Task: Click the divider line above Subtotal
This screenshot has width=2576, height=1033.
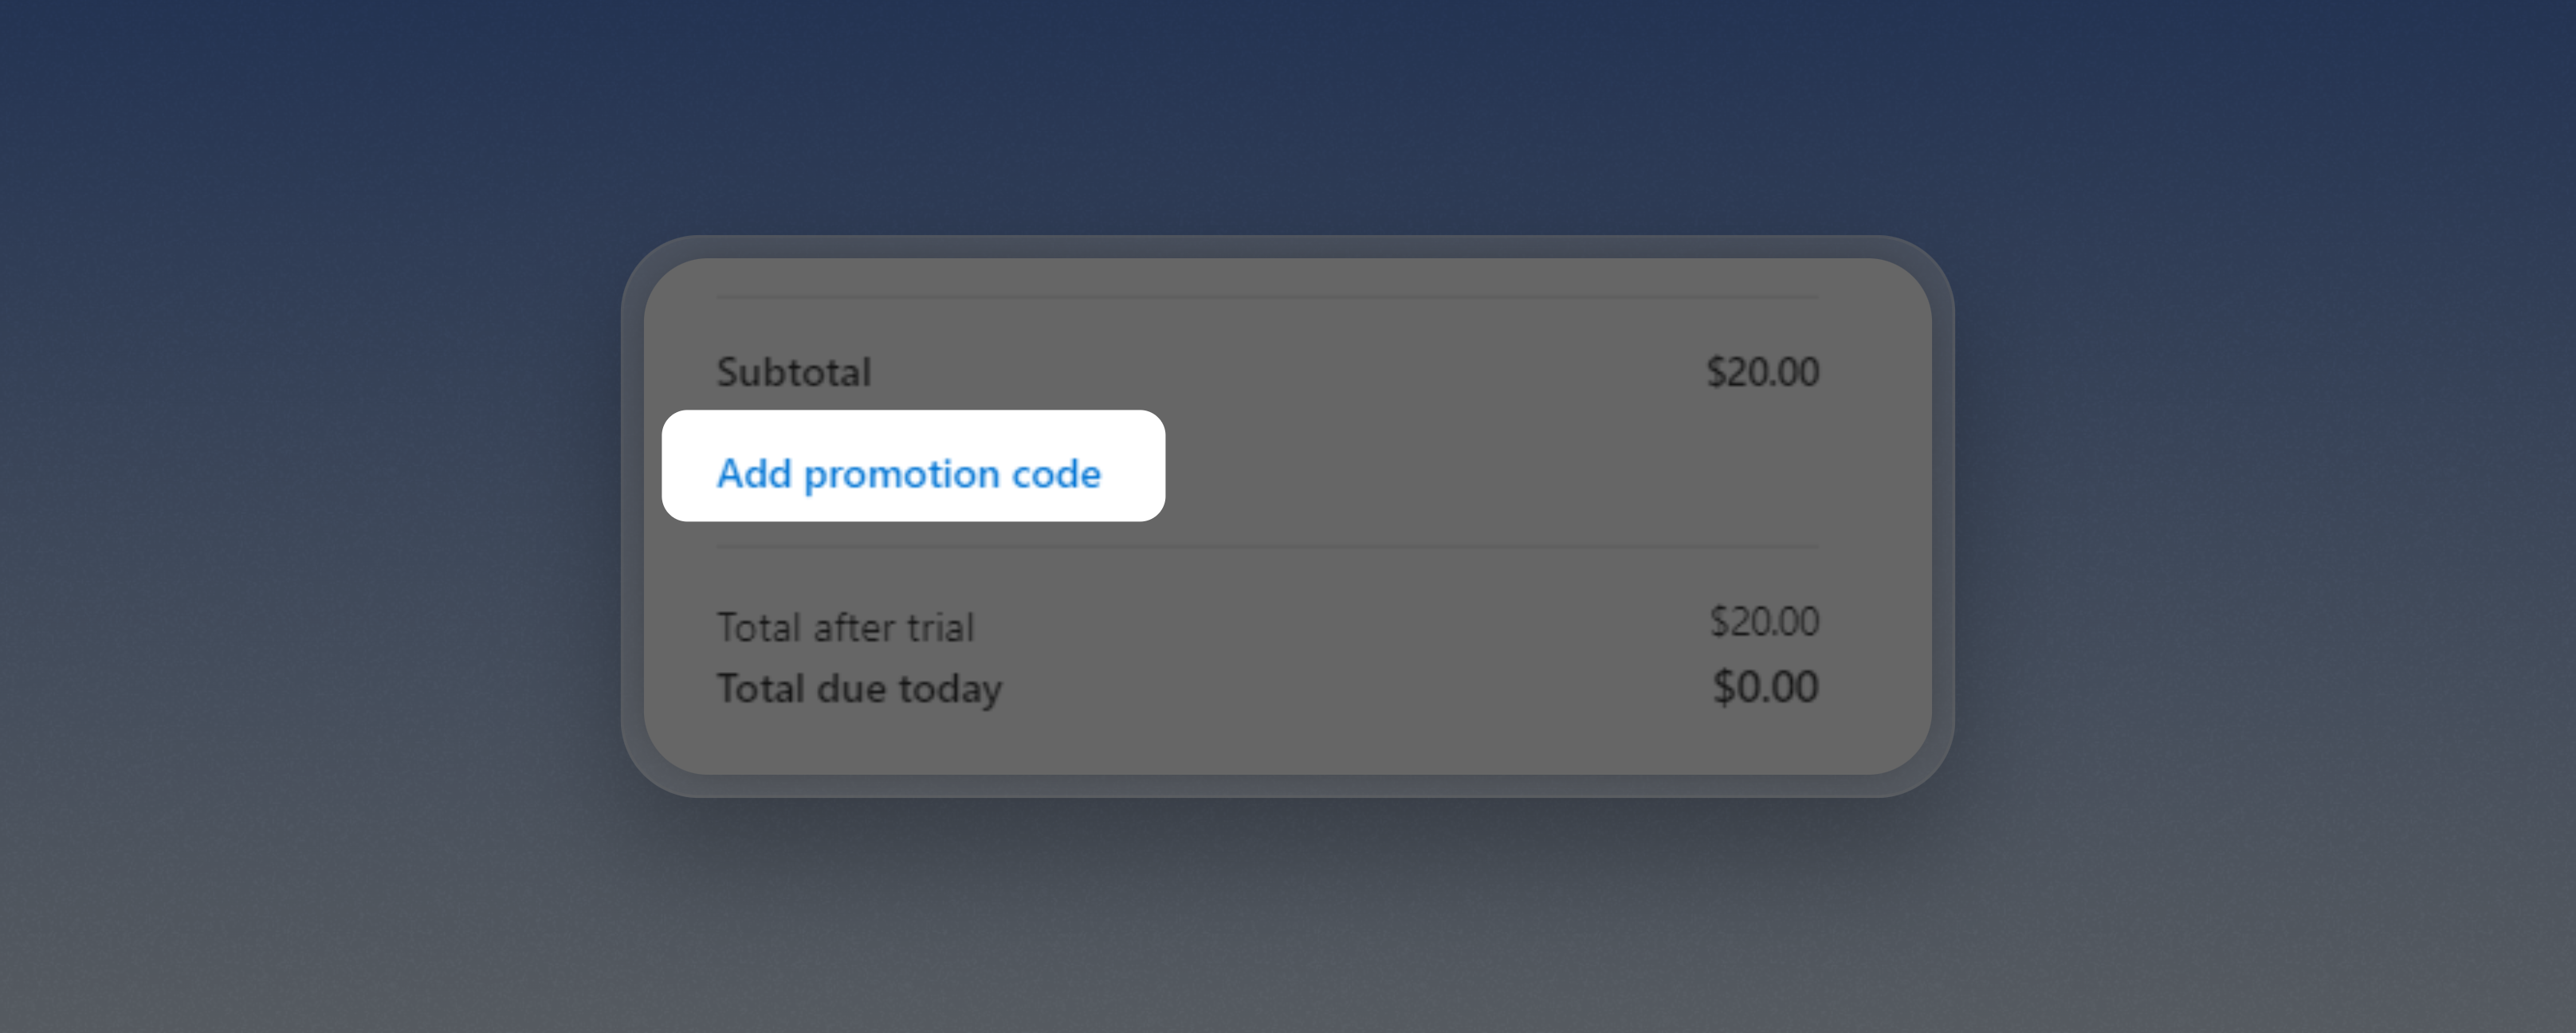Action: click(1267, 297)
